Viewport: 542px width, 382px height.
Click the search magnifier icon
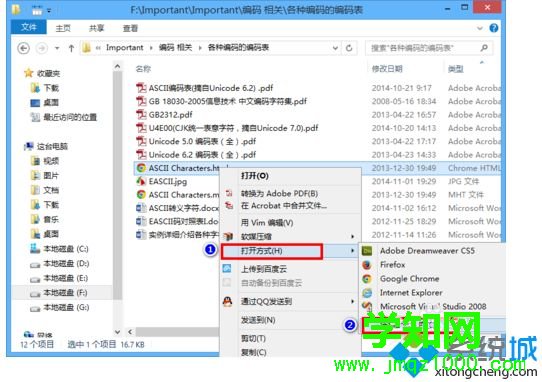click(484, 48)
